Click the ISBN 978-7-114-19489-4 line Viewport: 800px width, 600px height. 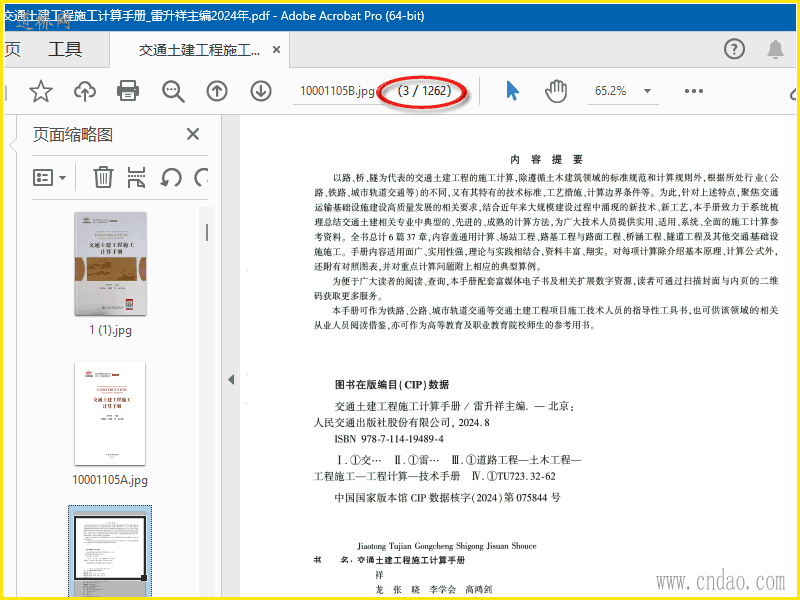point(389,439)
